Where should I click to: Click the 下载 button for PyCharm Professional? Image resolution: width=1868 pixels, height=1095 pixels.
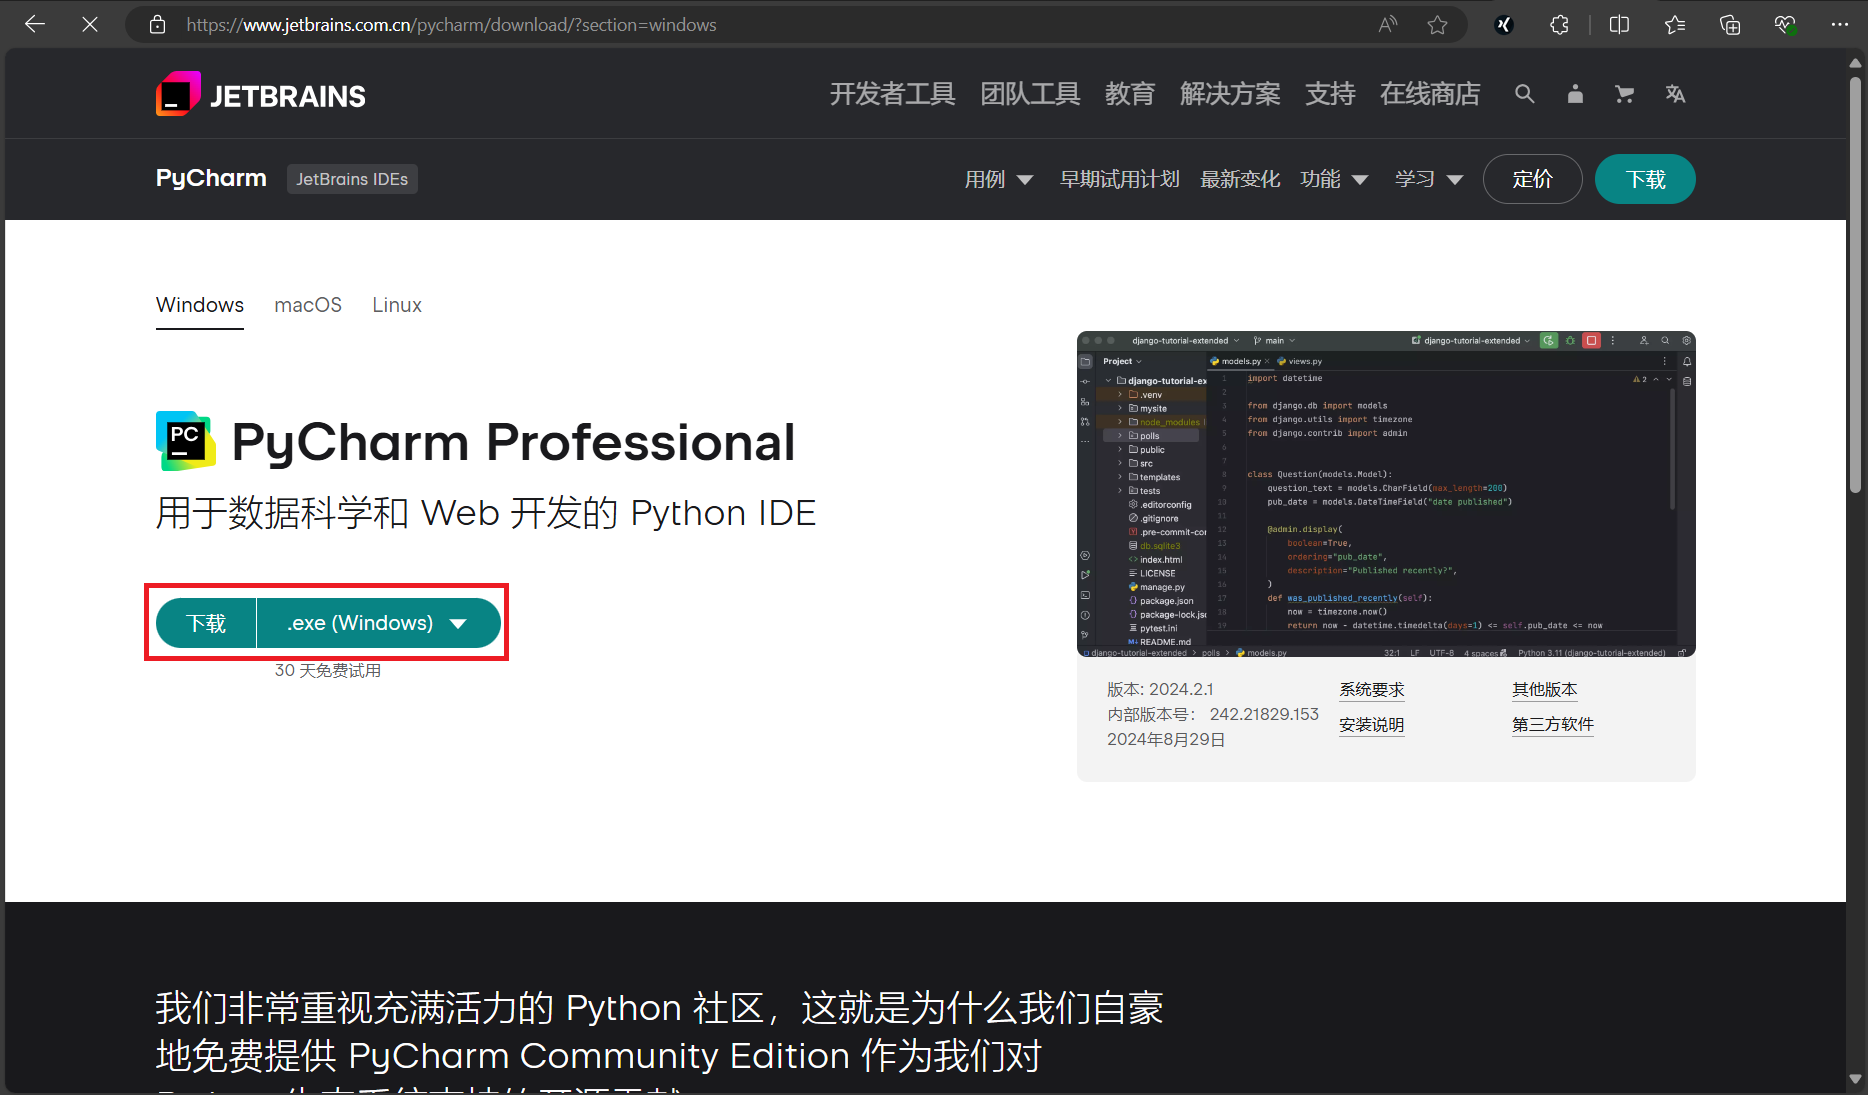tap(206, 623)
